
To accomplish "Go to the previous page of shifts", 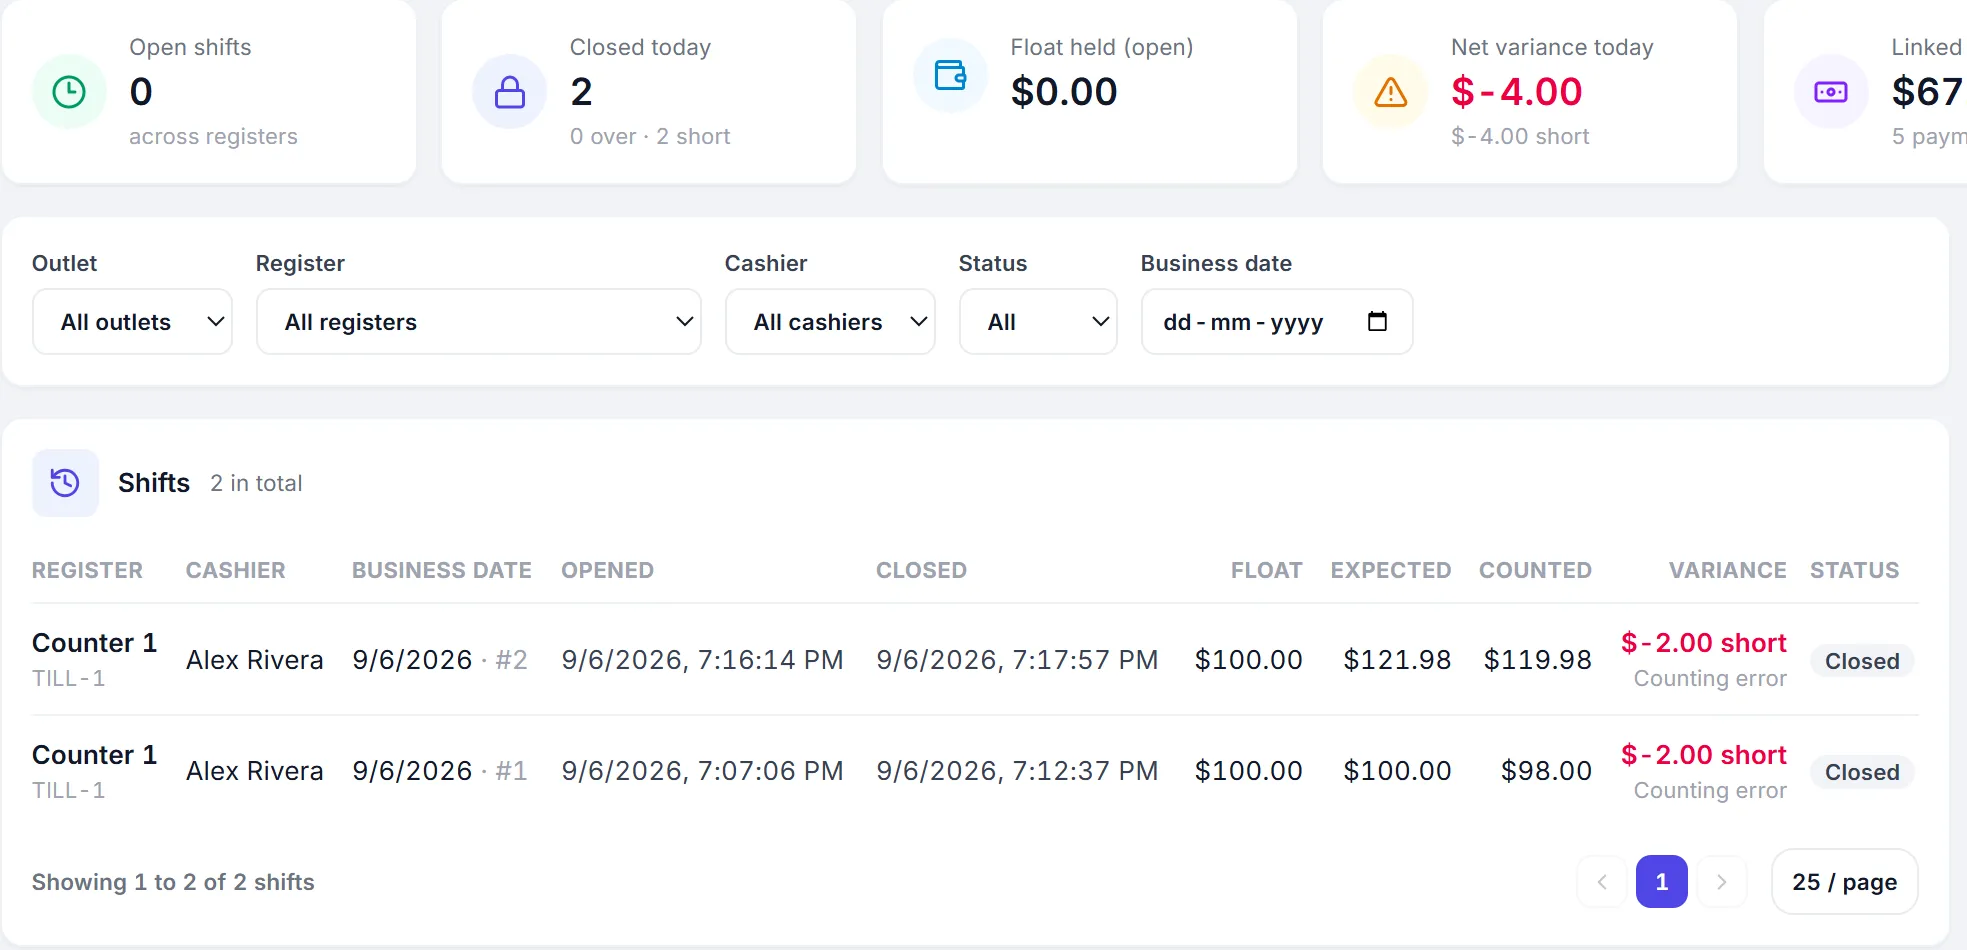I will coord(1603,882).
